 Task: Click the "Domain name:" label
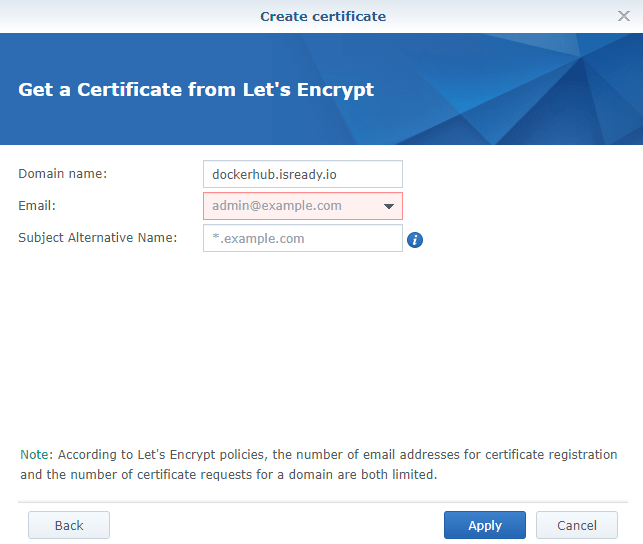pos(63,173)
